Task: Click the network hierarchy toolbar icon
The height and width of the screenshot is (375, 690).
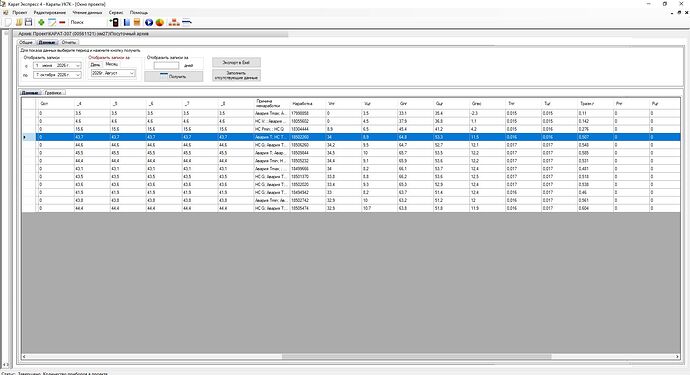Action: [x=174, y=22]
